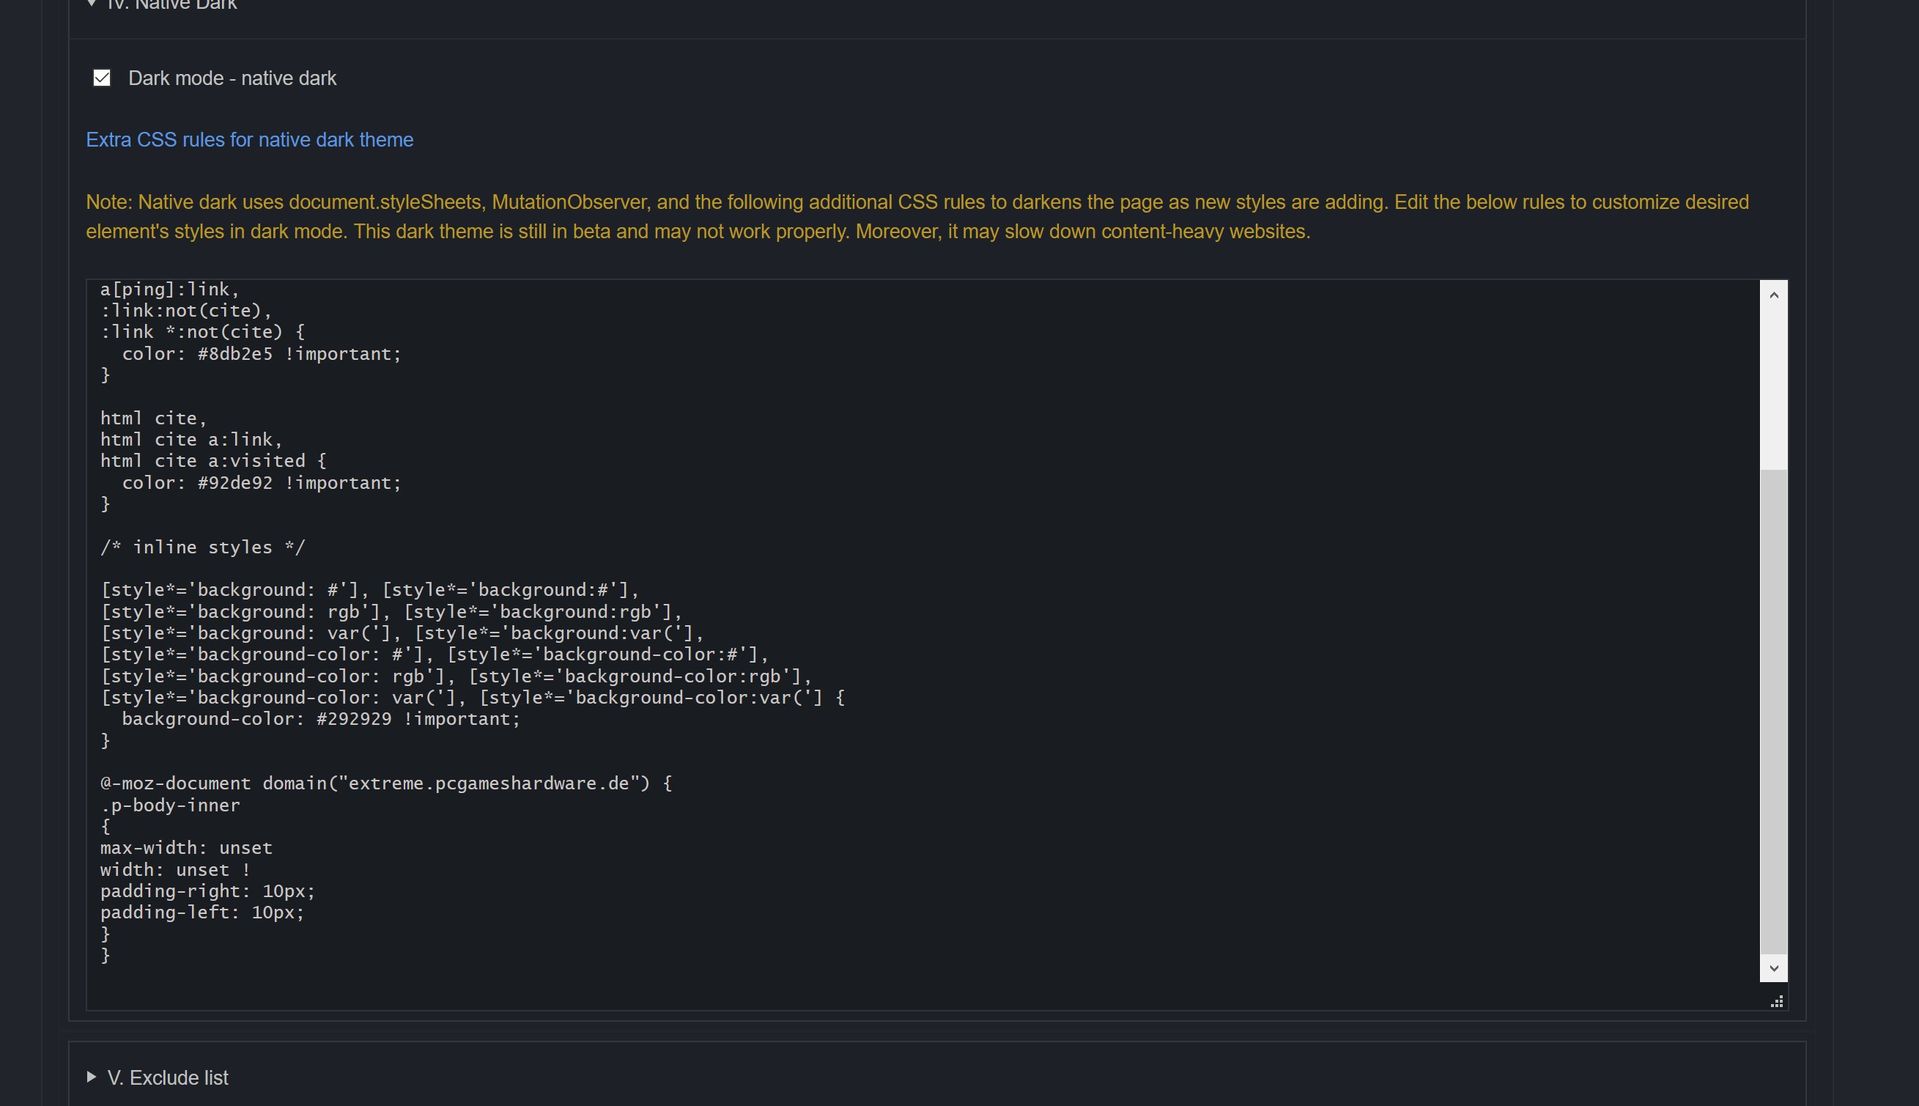Place cursor on "width: unset !" line
The width and height of the screenshot is (1919, 1106).
[x=175, y=870]
